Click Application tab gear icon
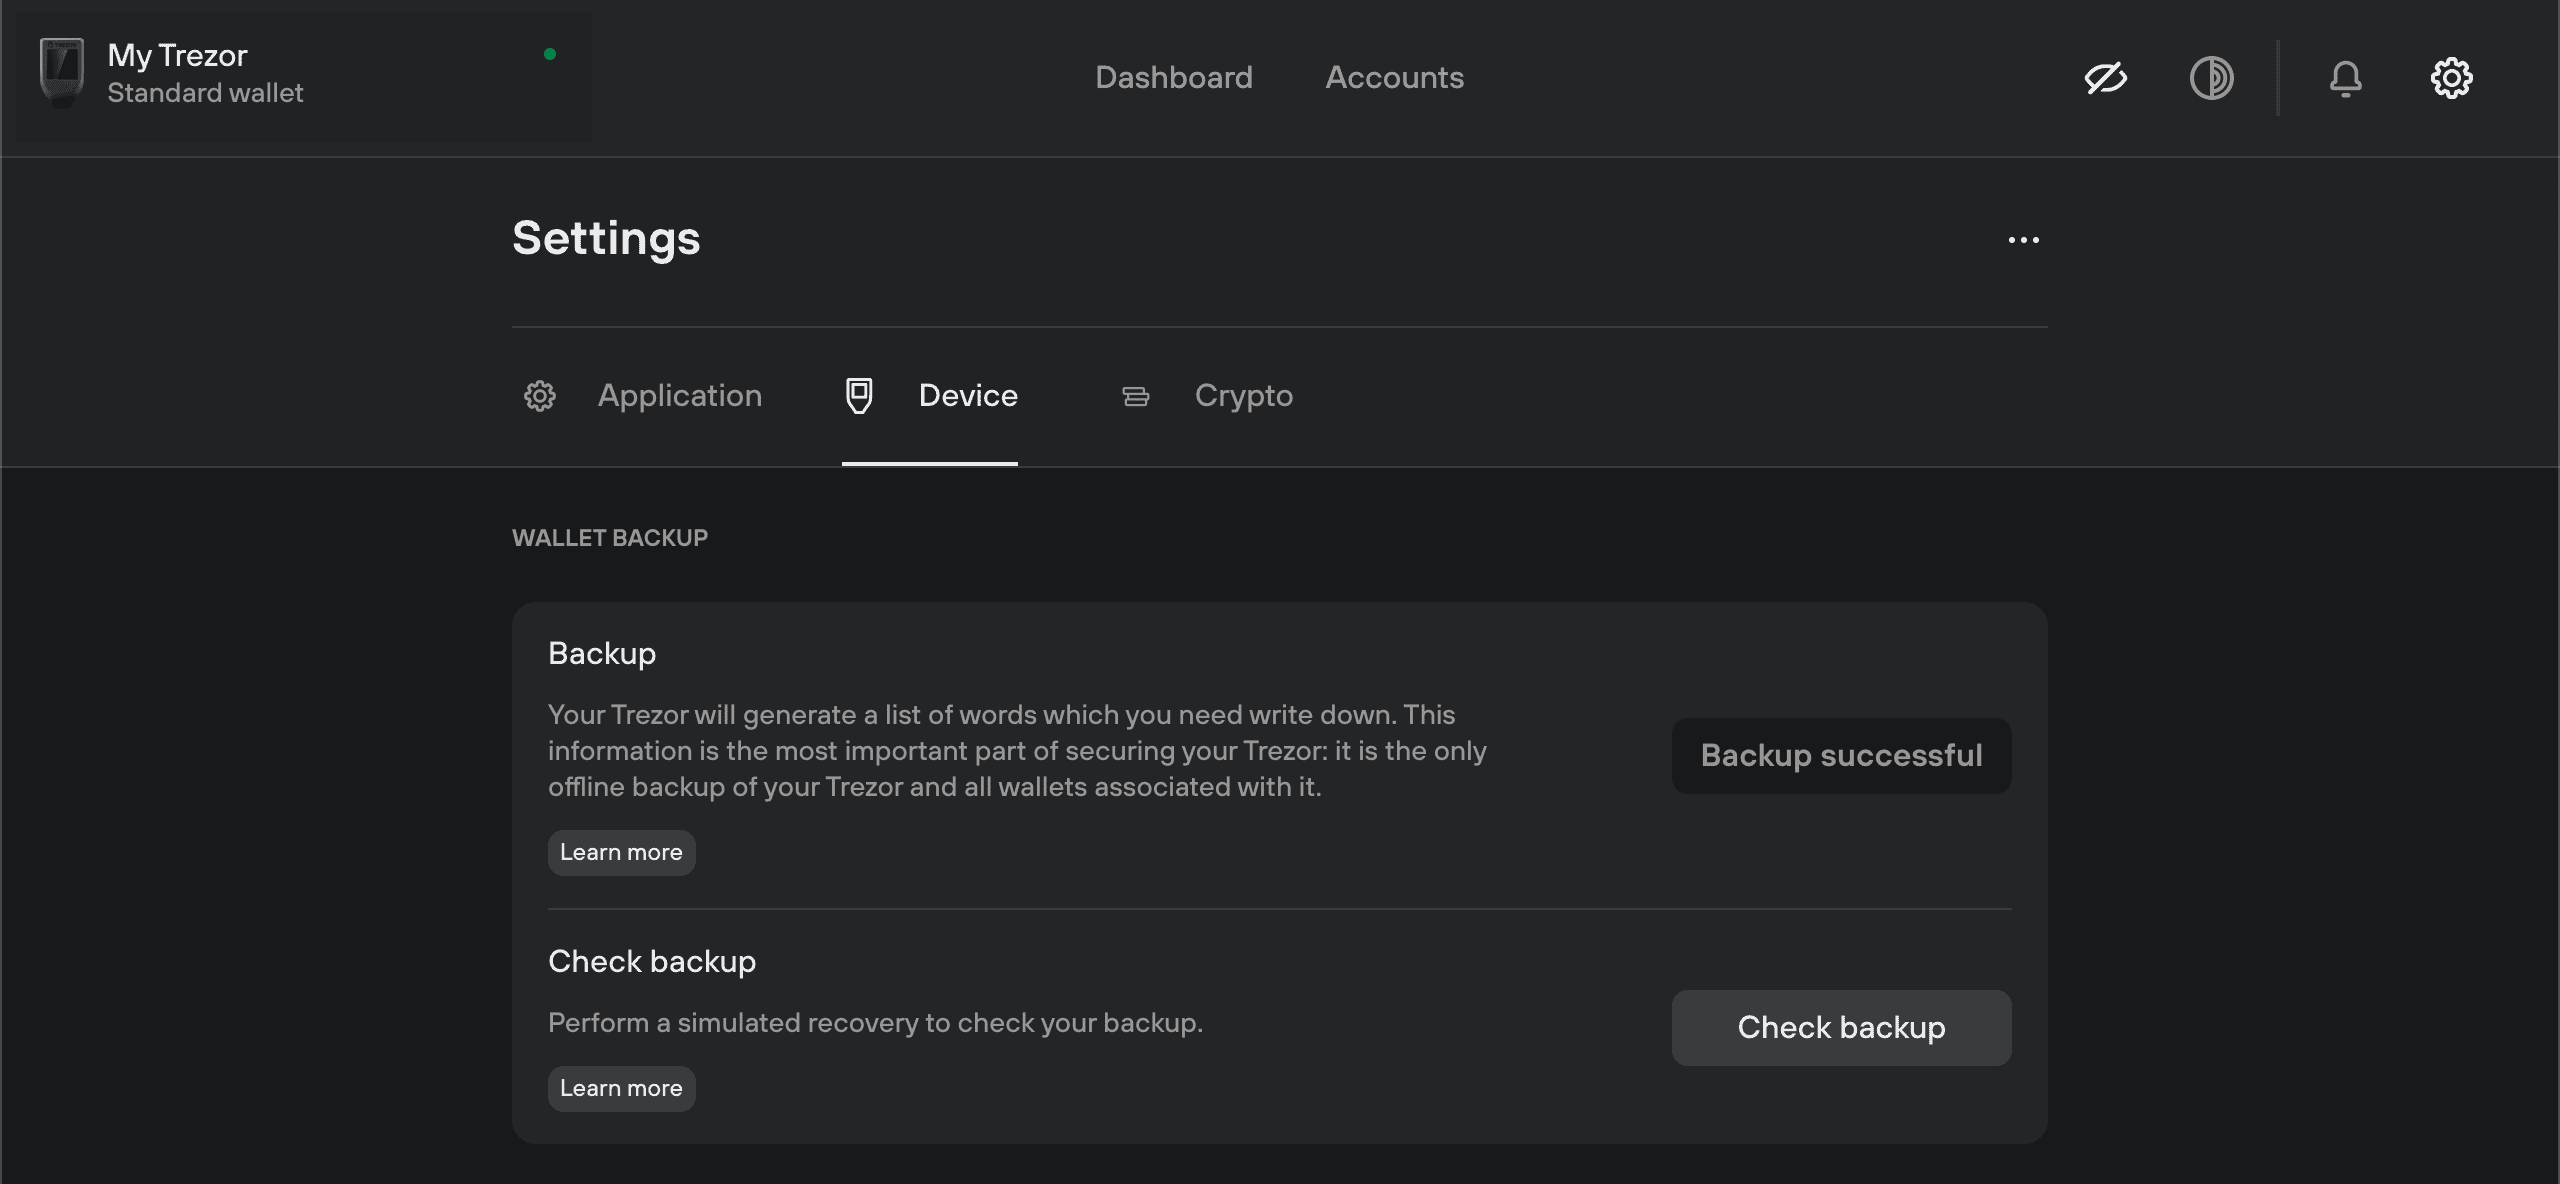Viewport: 2560px width, 1184px height. click(540, 396)
